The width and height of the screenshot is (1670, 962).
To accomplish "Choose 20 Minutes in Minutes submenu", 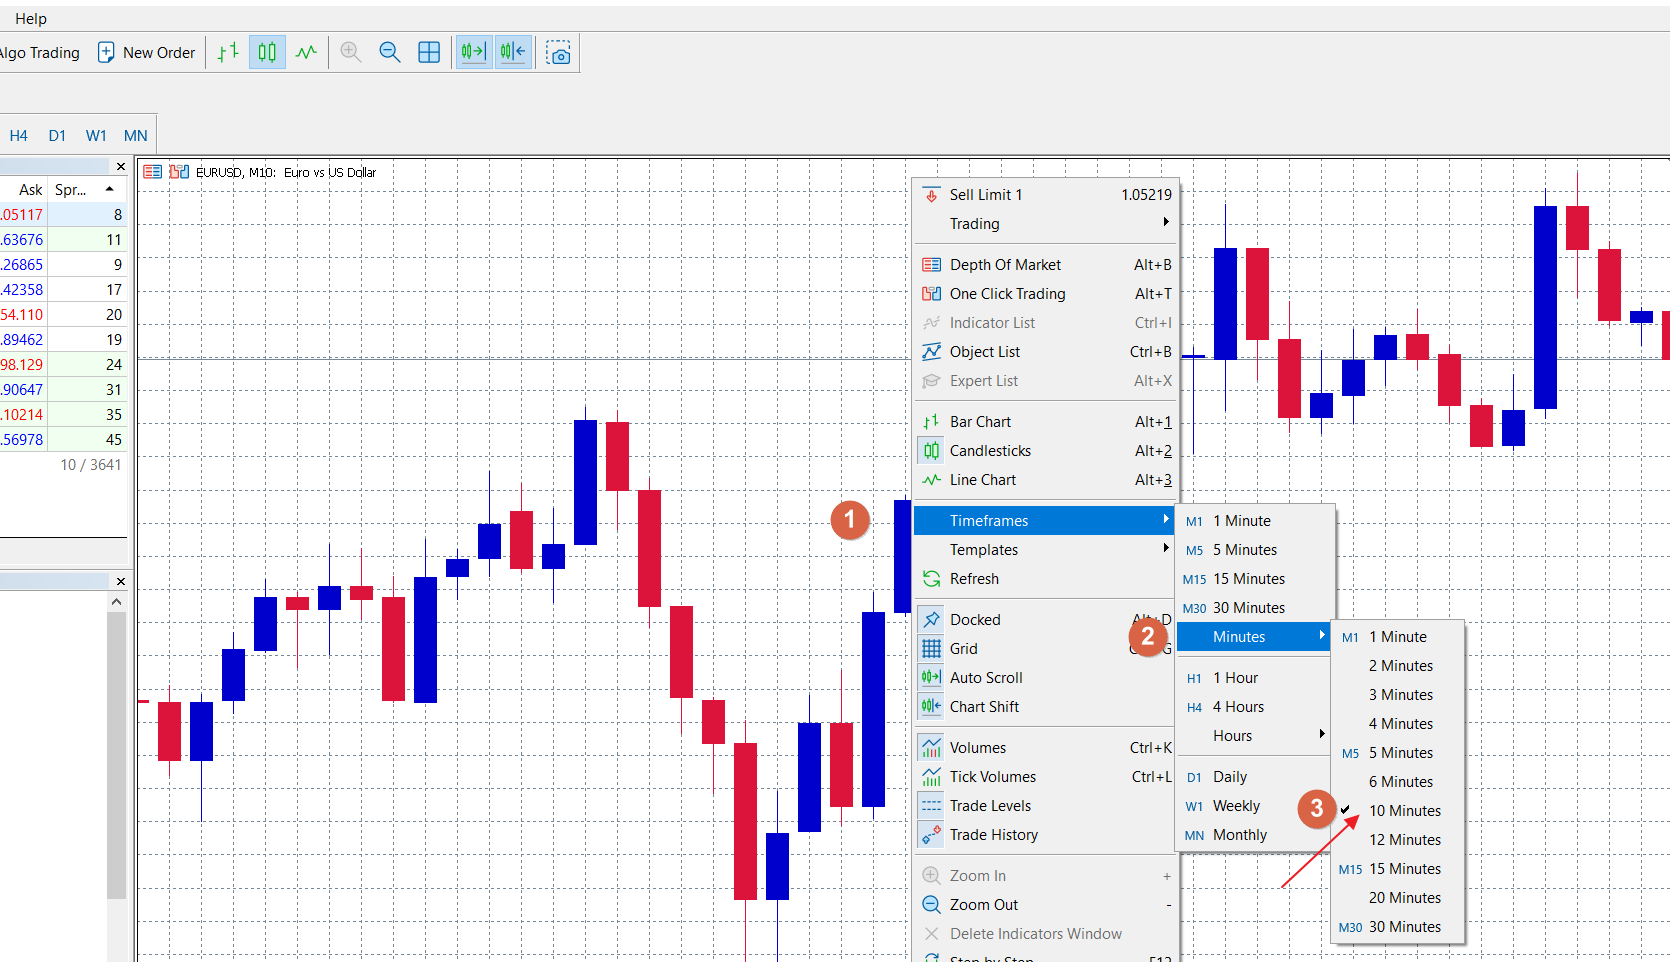I will coord(1398,898).
